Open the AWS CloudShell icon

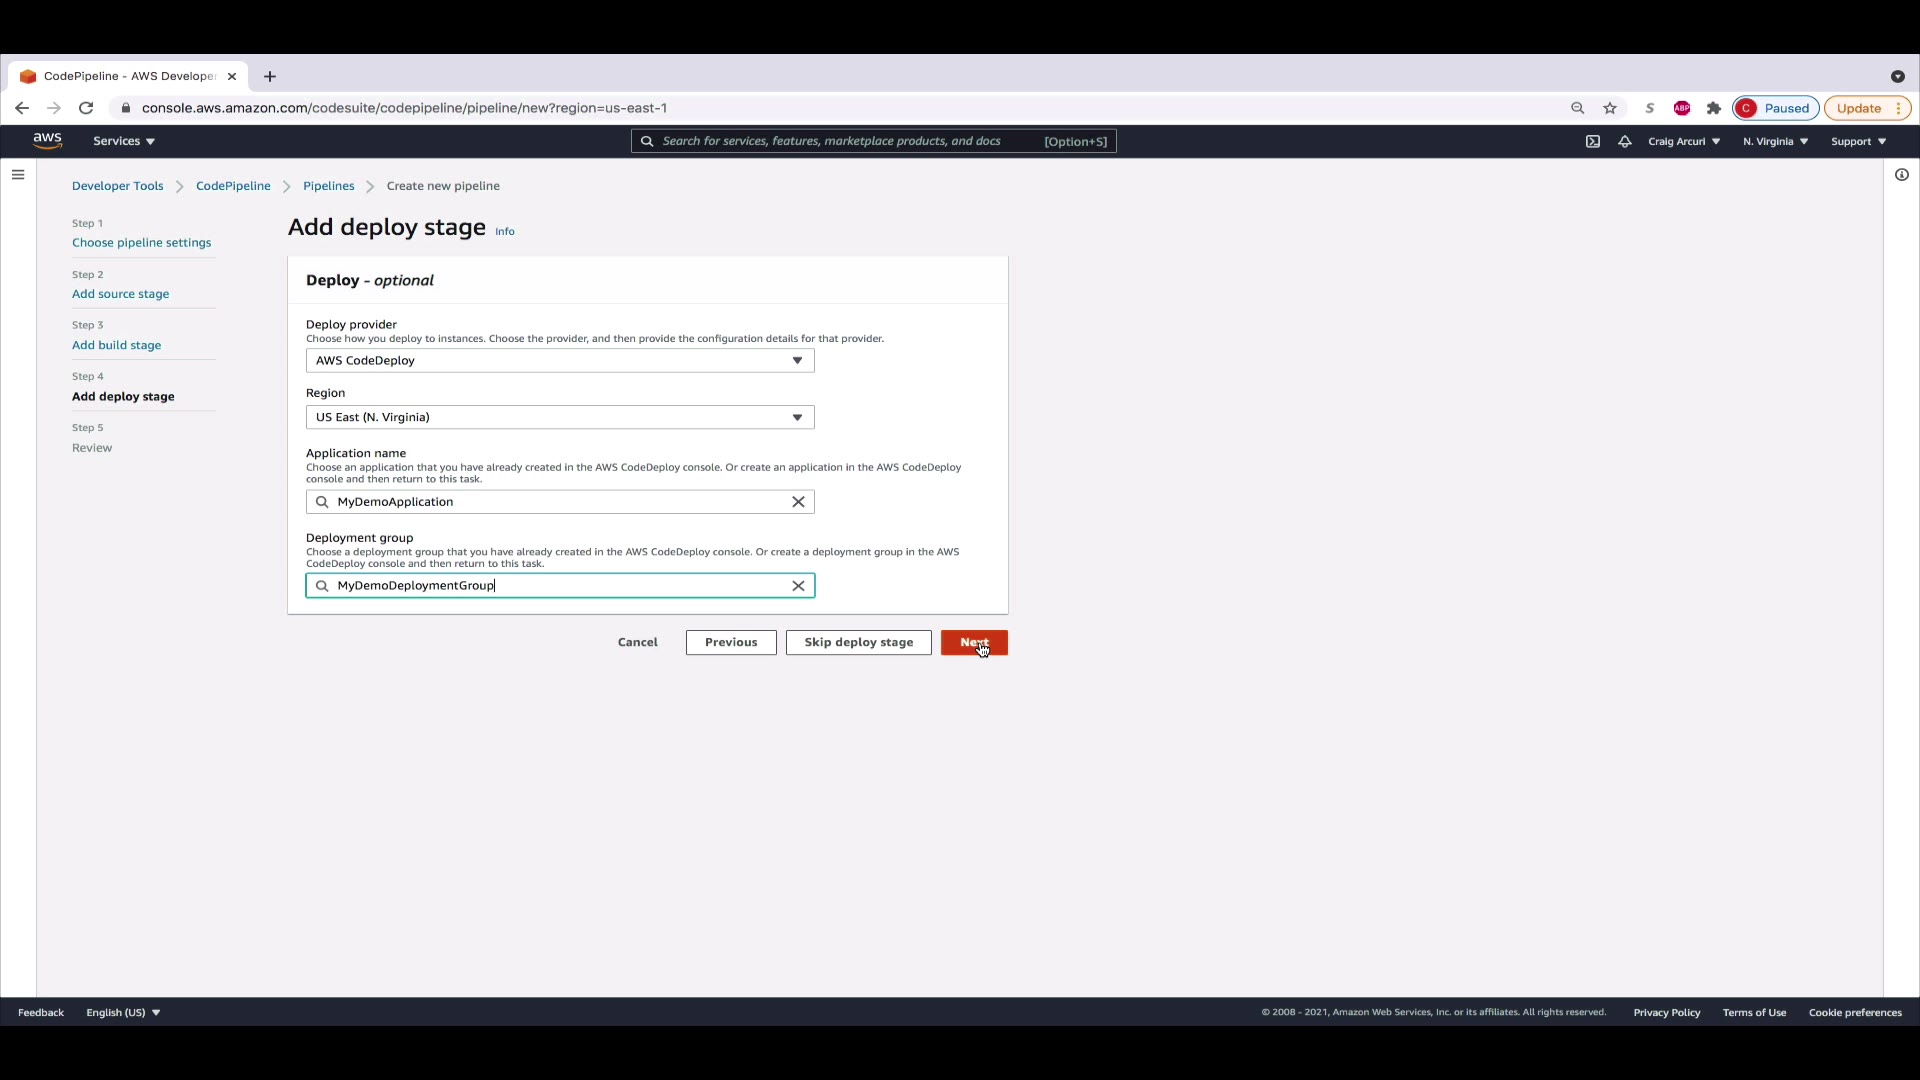pos(1593,141)
